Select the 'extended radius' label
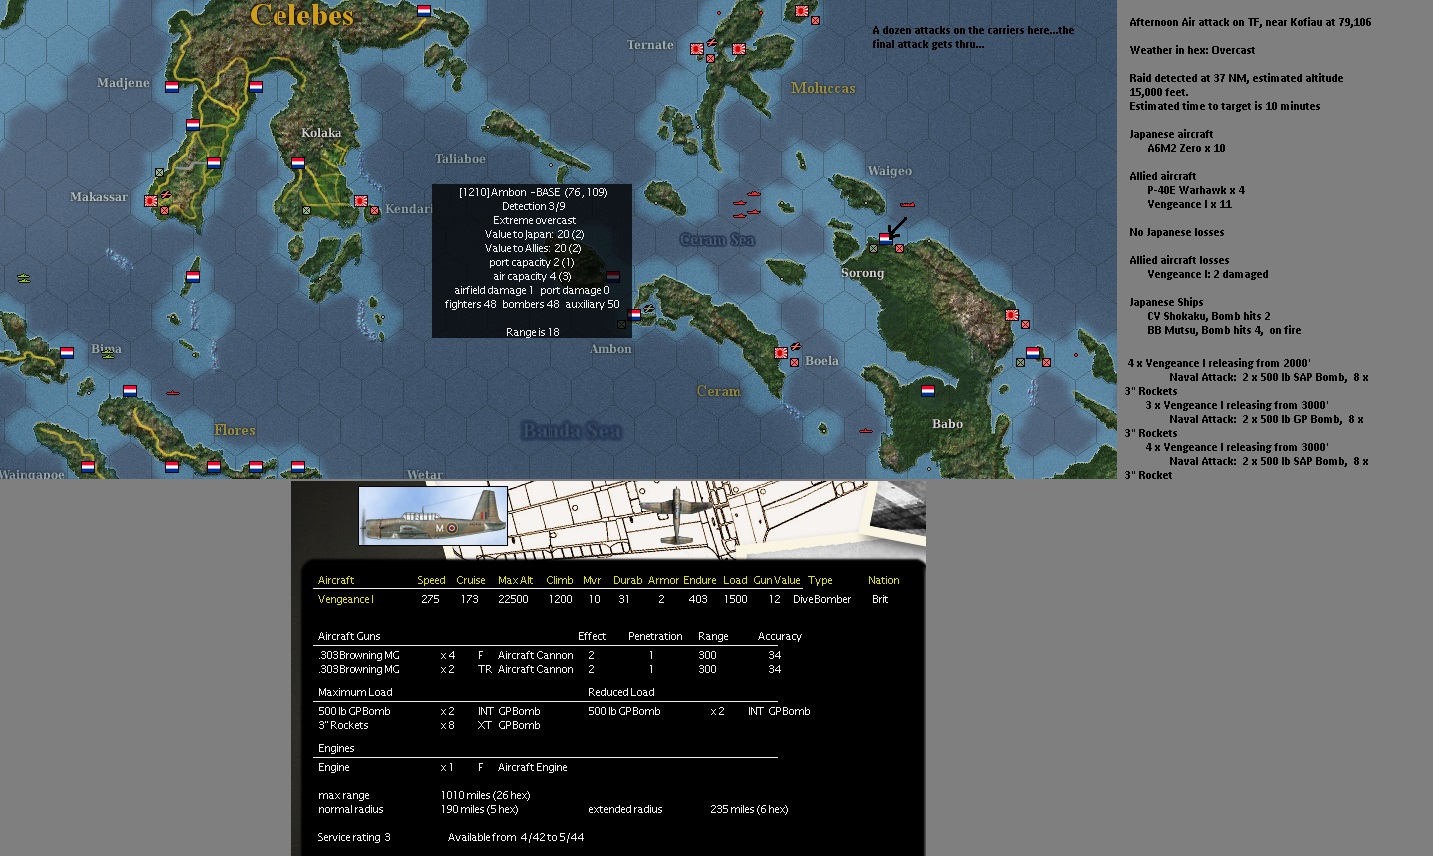This screenshot has width=1433, height=856. (625, 809)
